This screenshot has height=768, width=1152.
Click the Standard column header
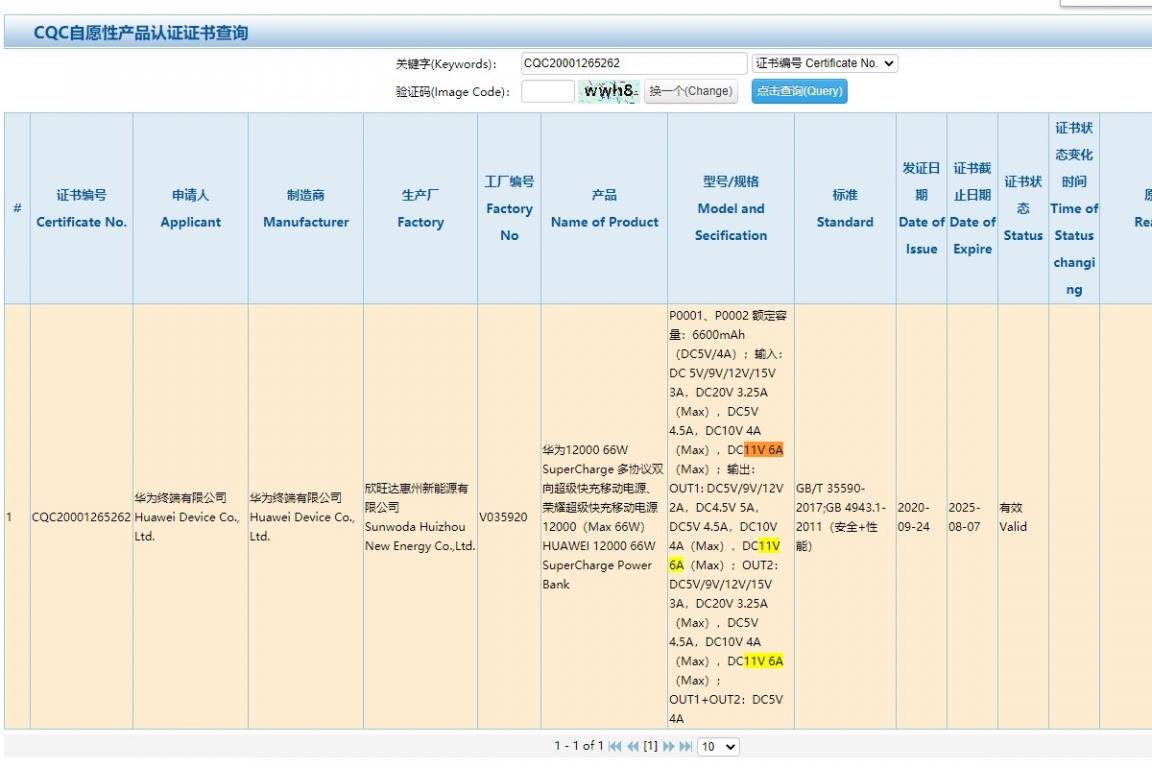click(845, 208)
